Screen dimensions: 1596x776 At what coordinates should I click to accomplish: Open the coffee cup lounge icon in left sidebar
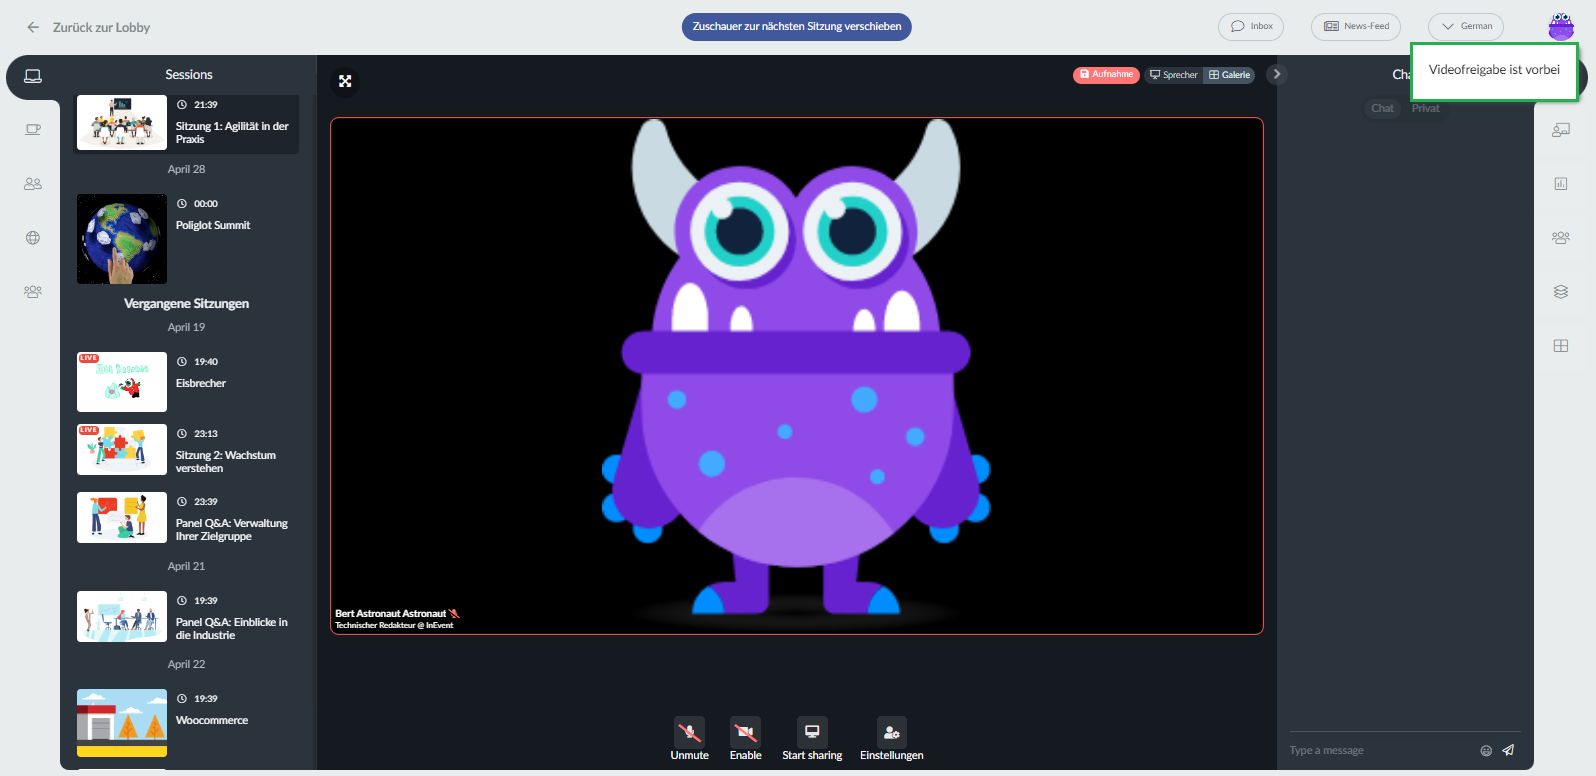click(x=33, y=129)
